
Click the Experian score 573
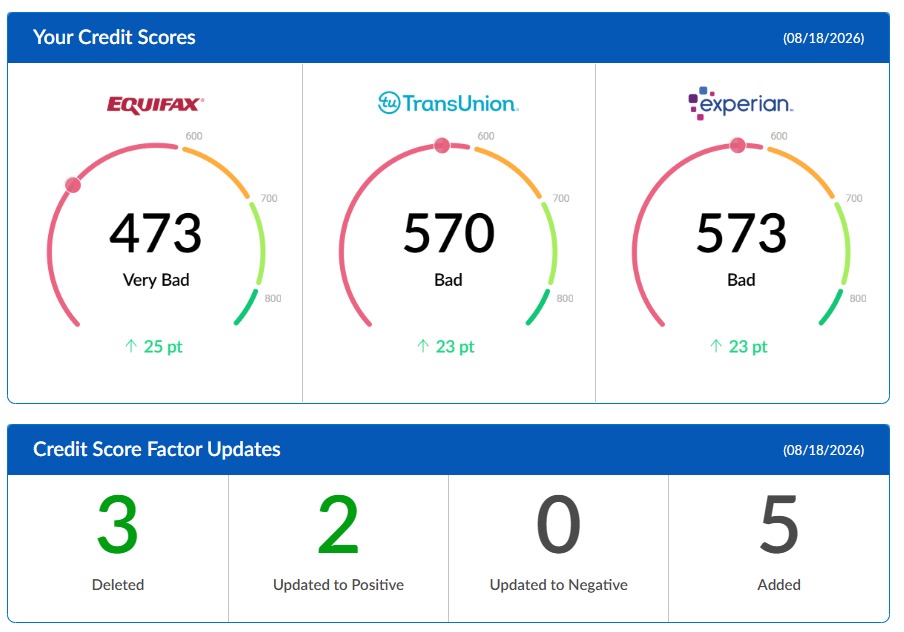point(741,233)
